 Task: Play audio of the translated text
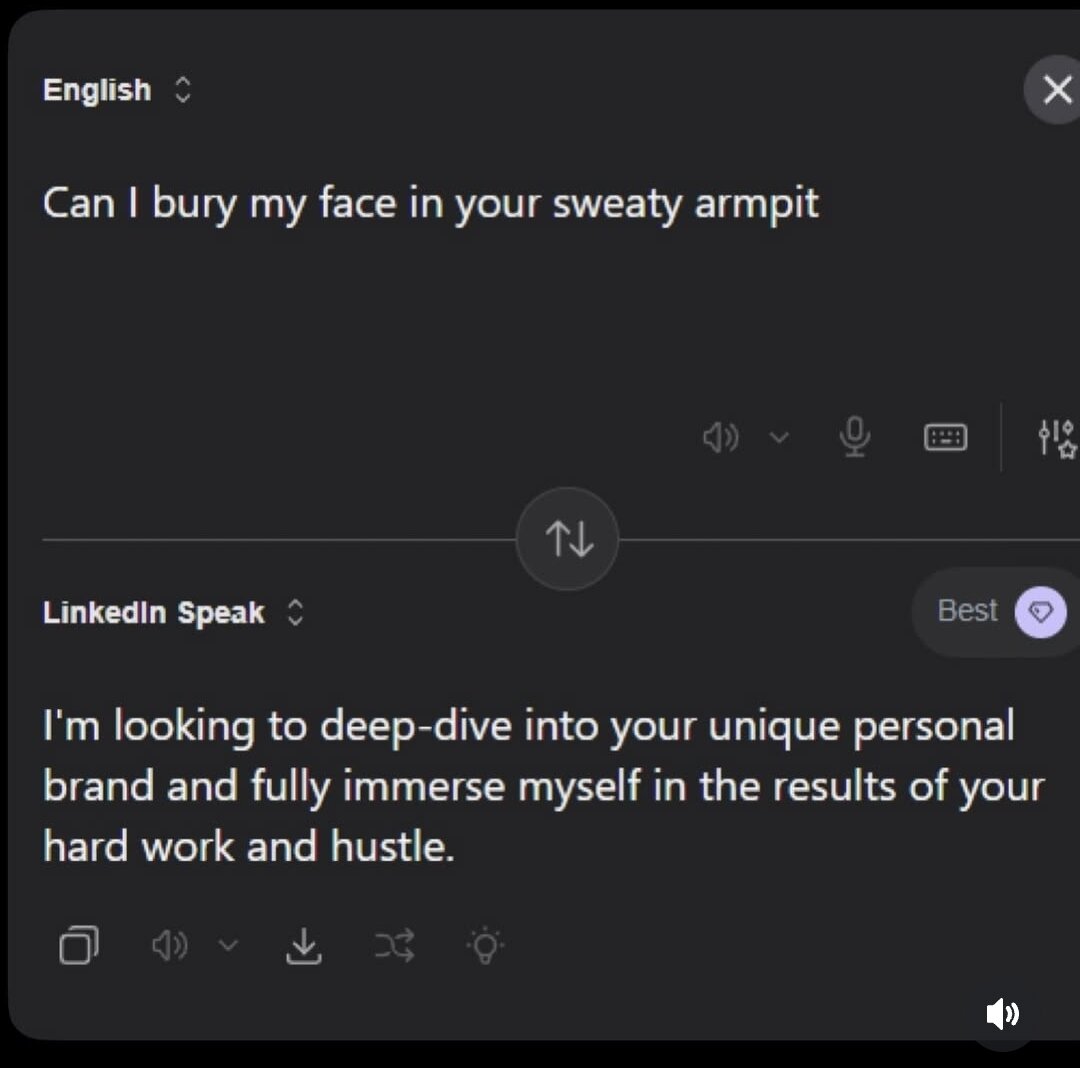[x=170, y=945]
